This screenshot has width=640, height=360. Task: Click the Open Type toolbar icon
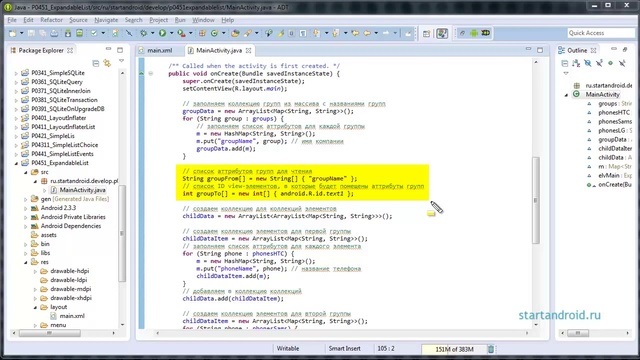coord(235,33)
